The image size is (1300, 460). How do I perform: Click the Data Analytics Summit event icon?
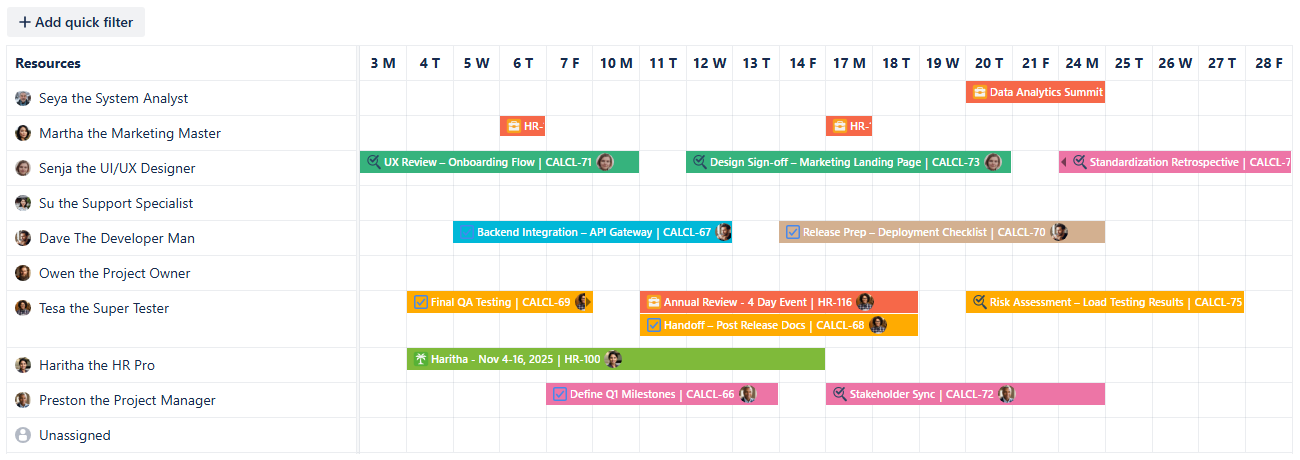(978, 92)
